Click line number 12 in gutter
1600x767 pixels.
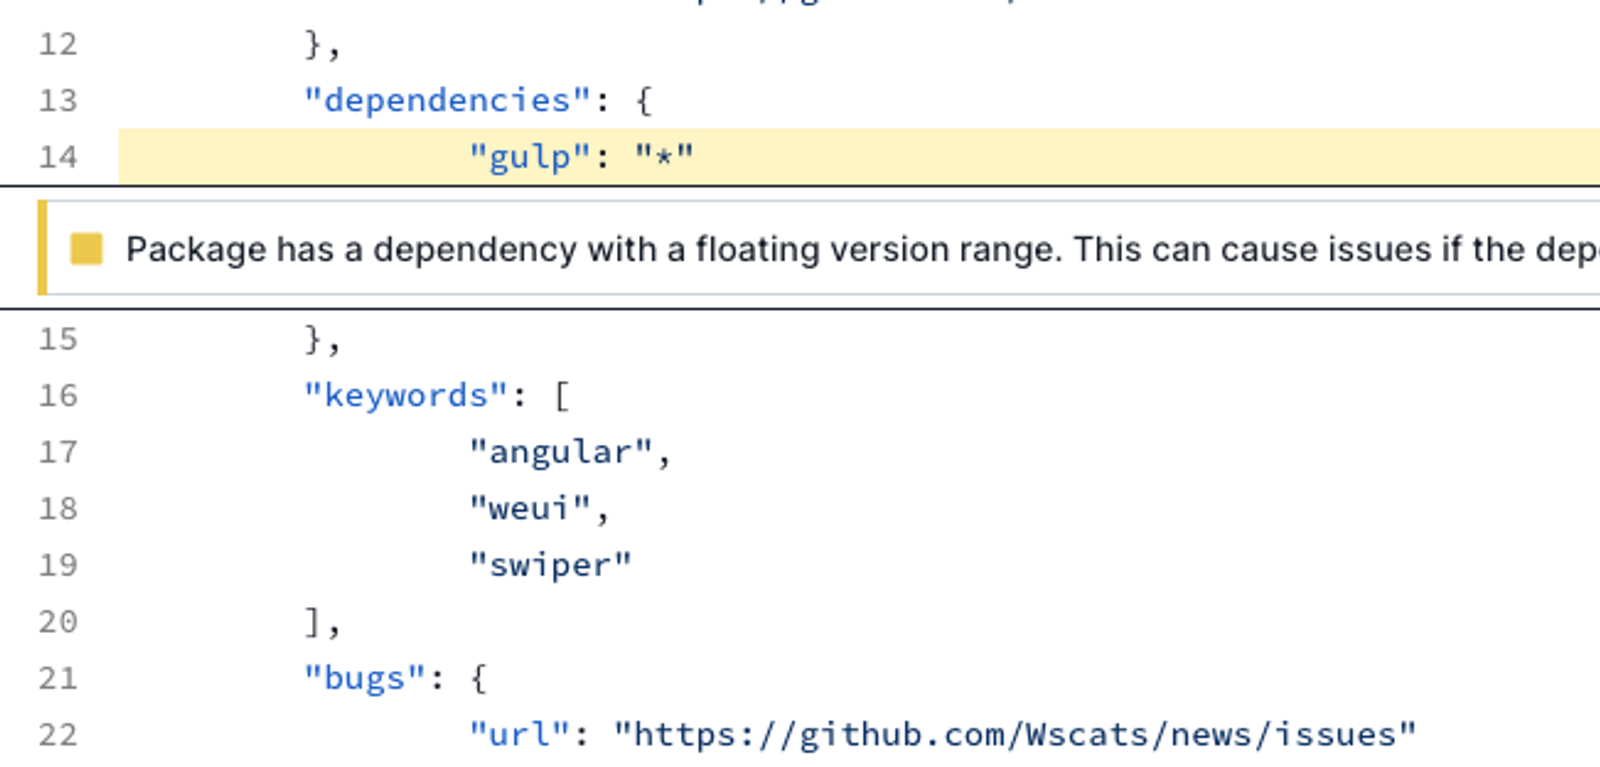58,44
